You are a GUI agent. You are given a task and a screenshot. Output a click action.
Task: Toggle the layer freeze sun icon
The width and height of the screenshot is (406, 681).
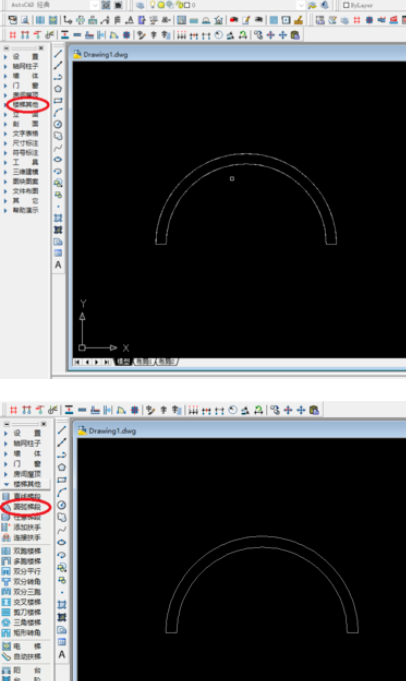click(161, 5)
